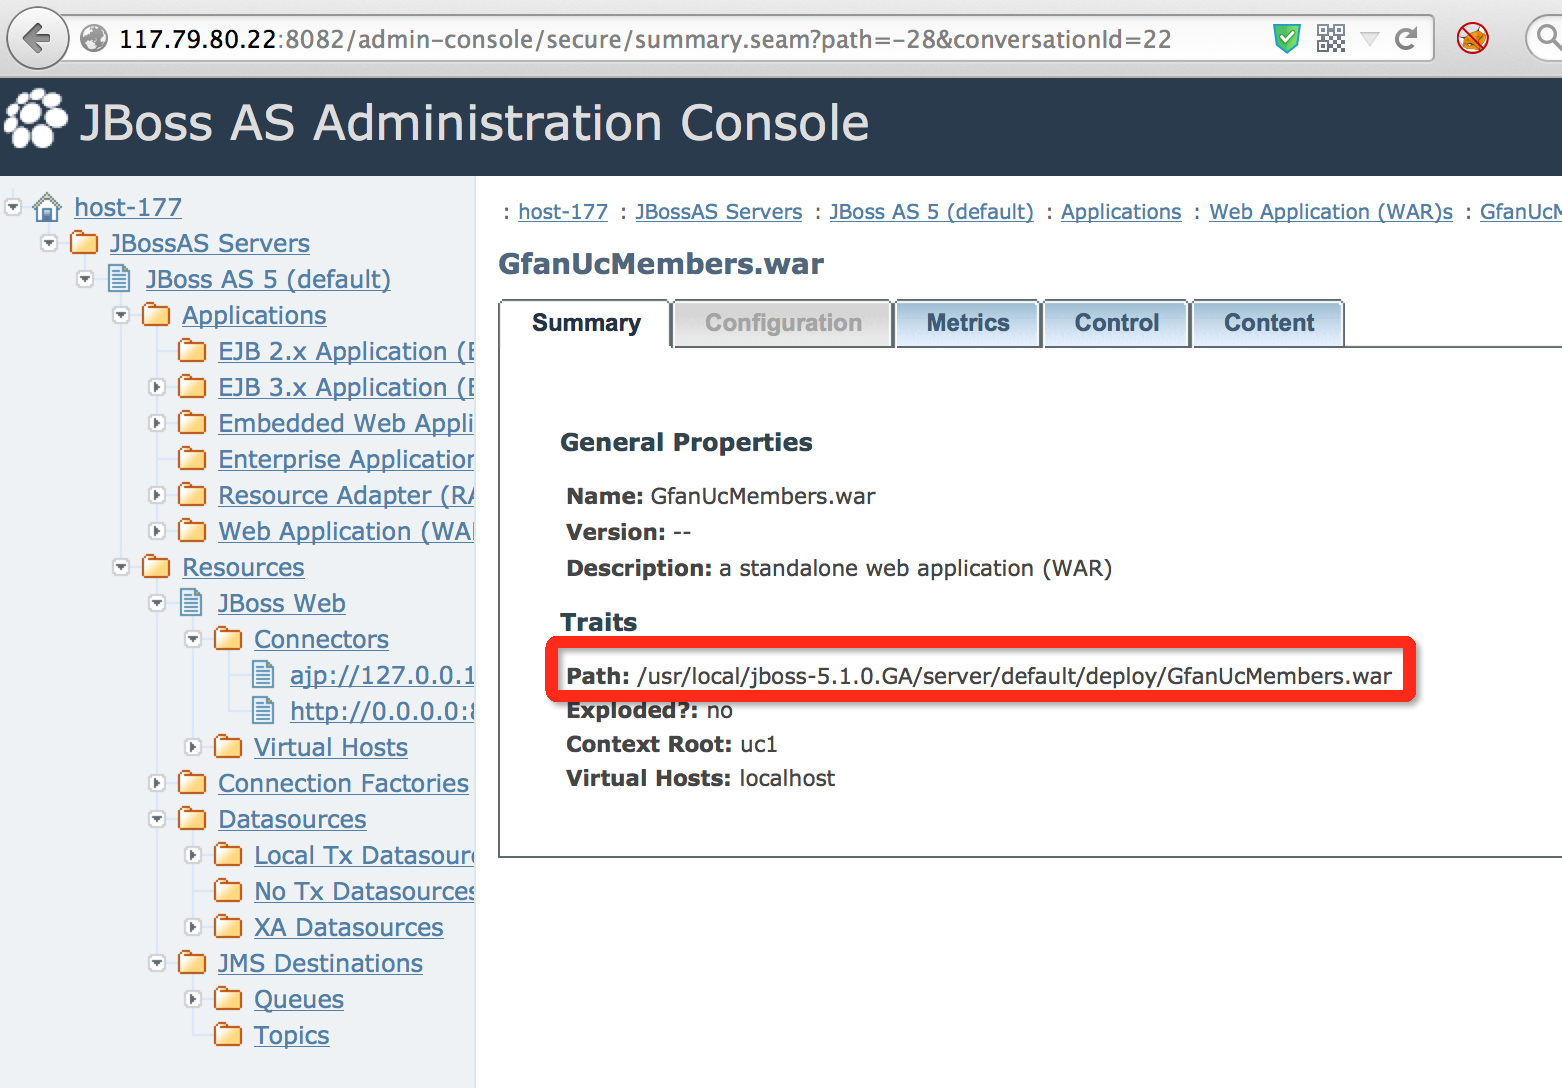Open the address bar history dropdown arrow
This screenshot has height=1088, width=1562.
(x=1370, y=39)
